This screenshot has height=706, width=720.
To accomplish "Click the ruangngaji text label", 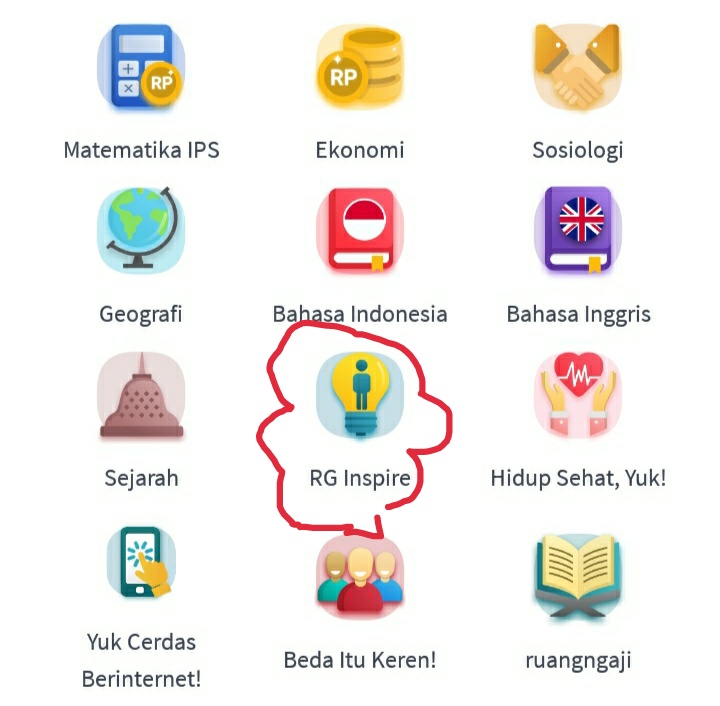I will pyautogui.click(x=578, y=661).
